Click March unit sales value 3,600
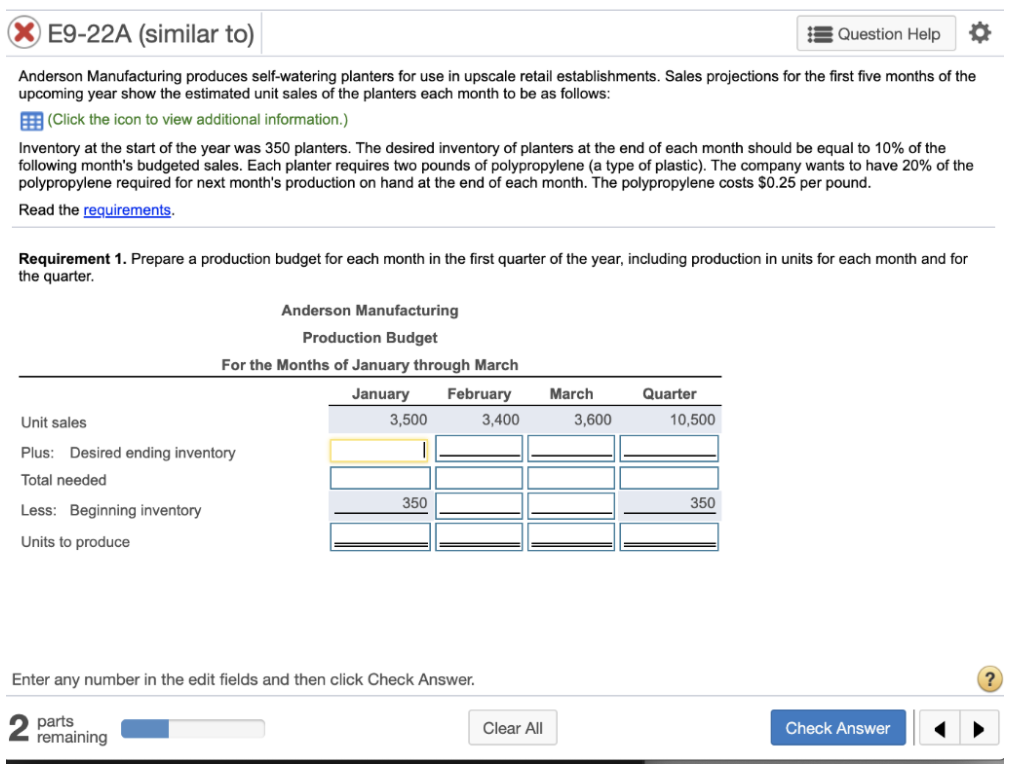Viewport: 1014px width, 776px height. coord(592,420)
